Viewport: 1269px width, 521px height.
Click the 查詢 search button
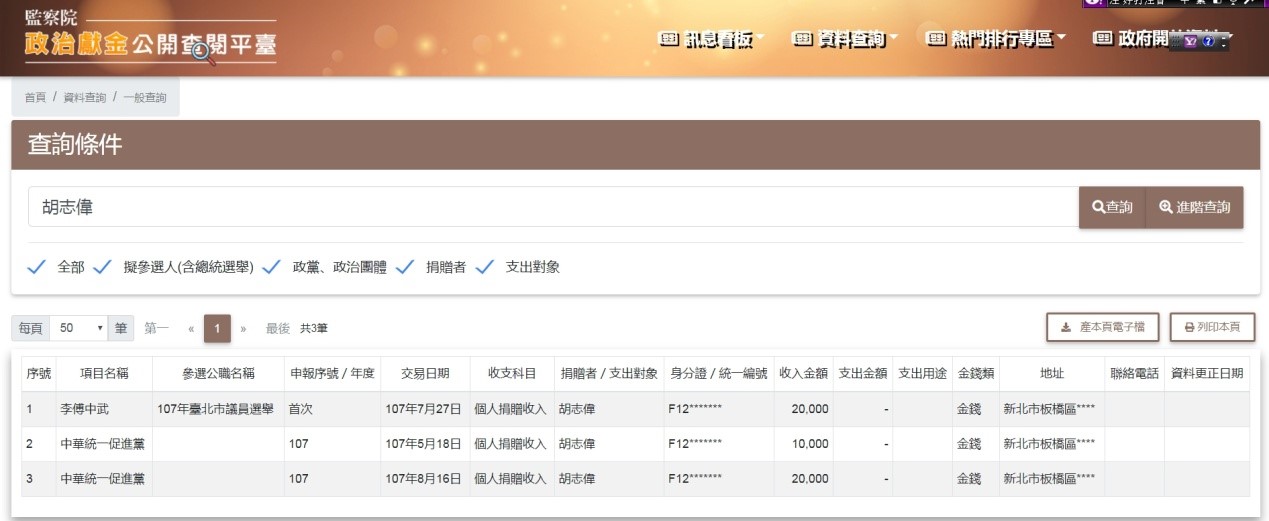[1112, 207]
